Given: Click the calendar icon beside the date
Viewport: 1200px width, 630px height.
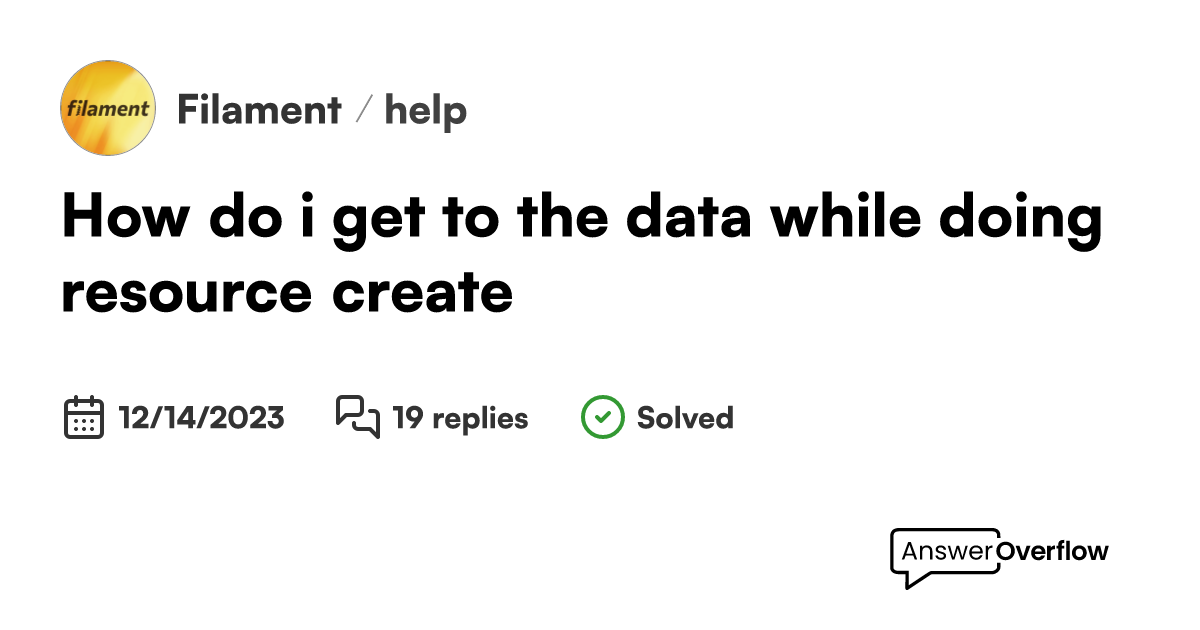Looking at the screenshot, I should tap(84, 417).
